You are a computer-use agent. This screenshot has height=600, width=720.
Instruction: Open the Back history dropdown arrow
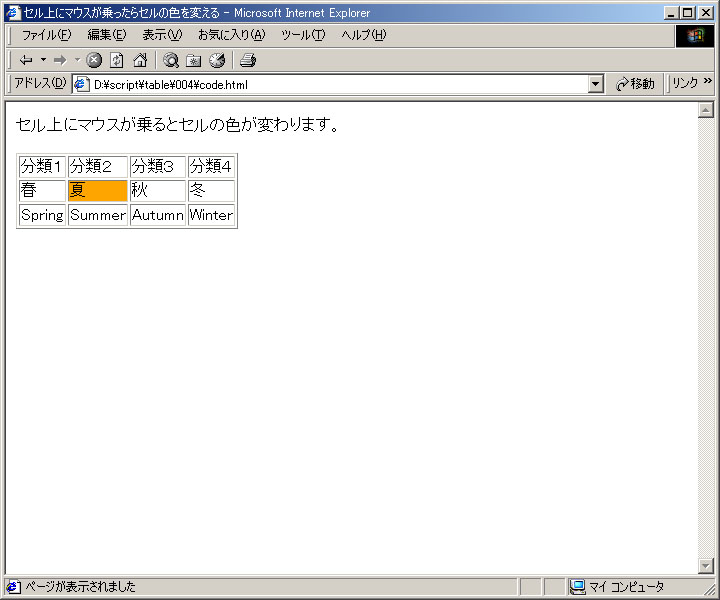click(43, 60)
